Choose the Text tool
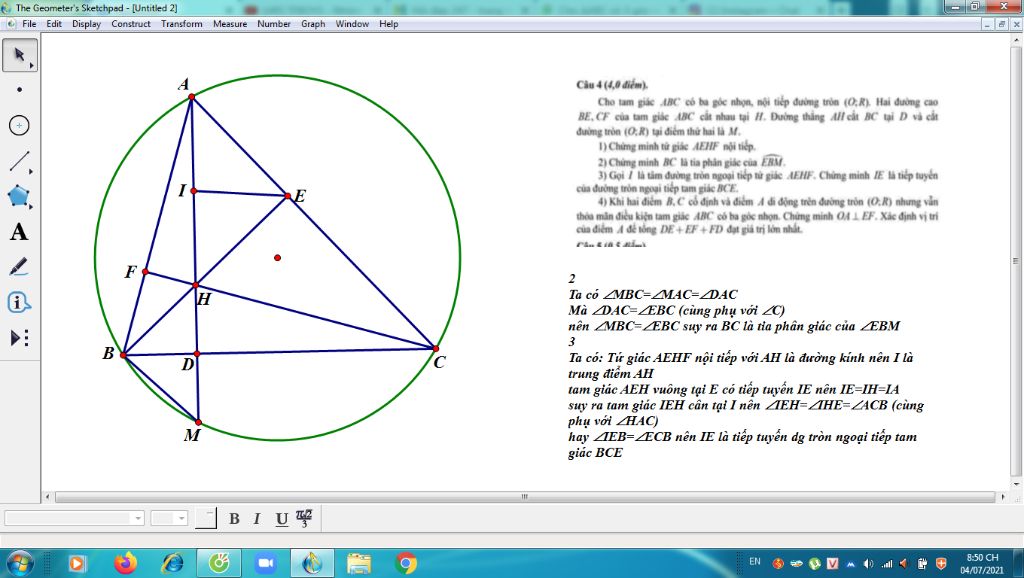The height and width of the screenshot is (578, 1024). click(x=20, y=232)
